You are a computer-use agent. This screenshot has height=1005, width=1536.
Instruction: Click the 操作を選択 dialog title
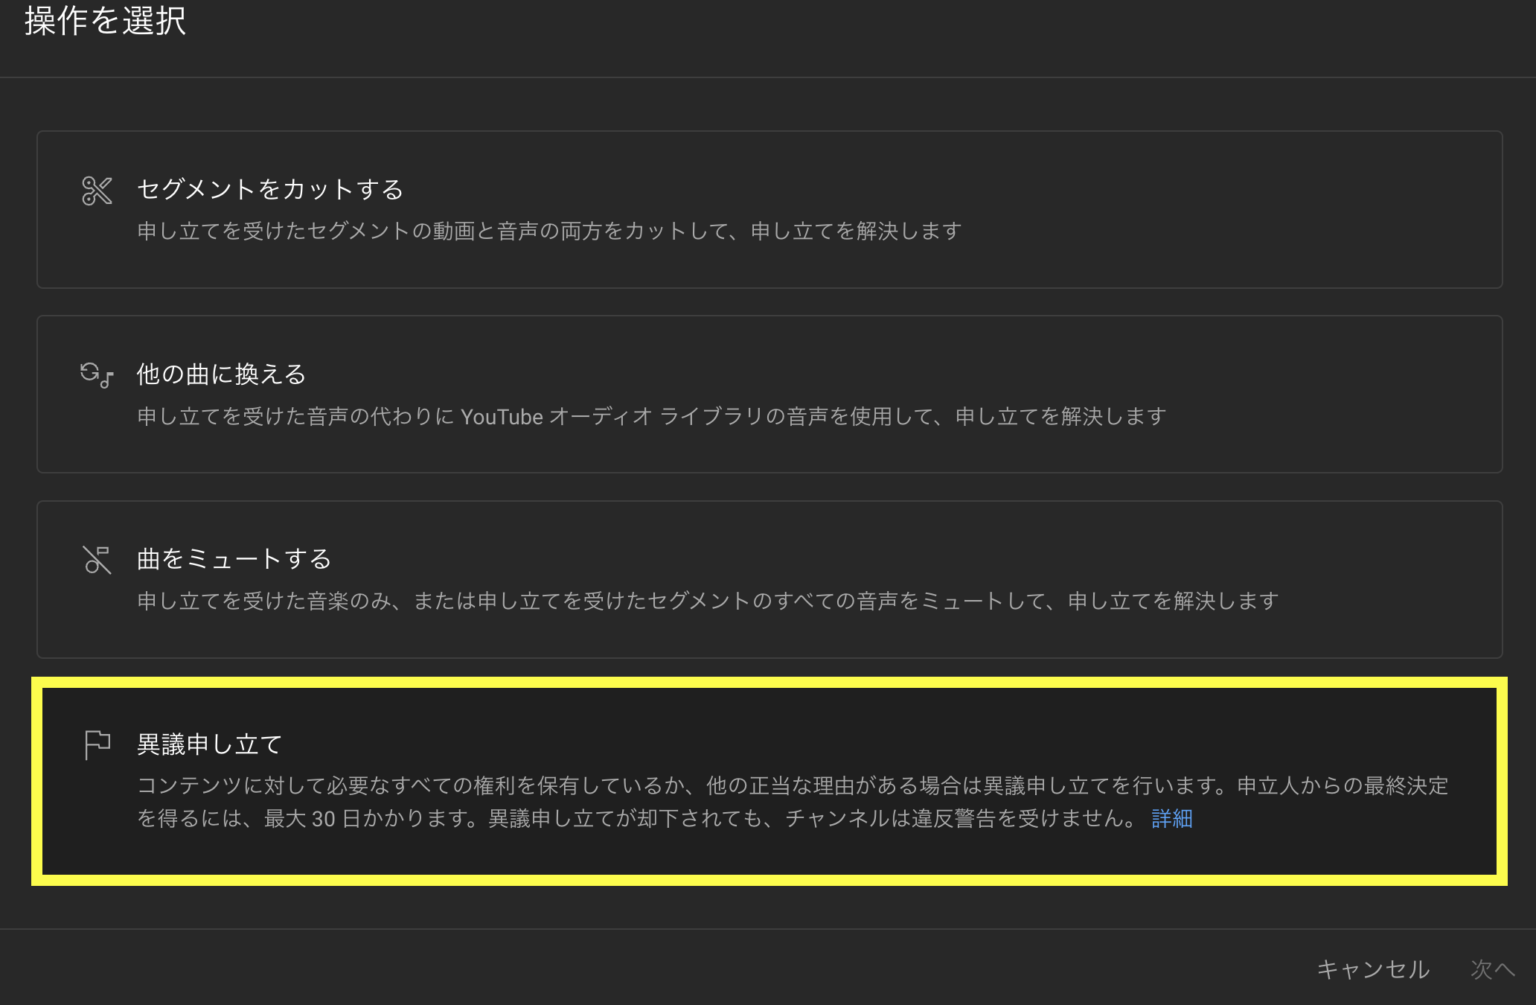pyautogui.click(x=104, y=20)
